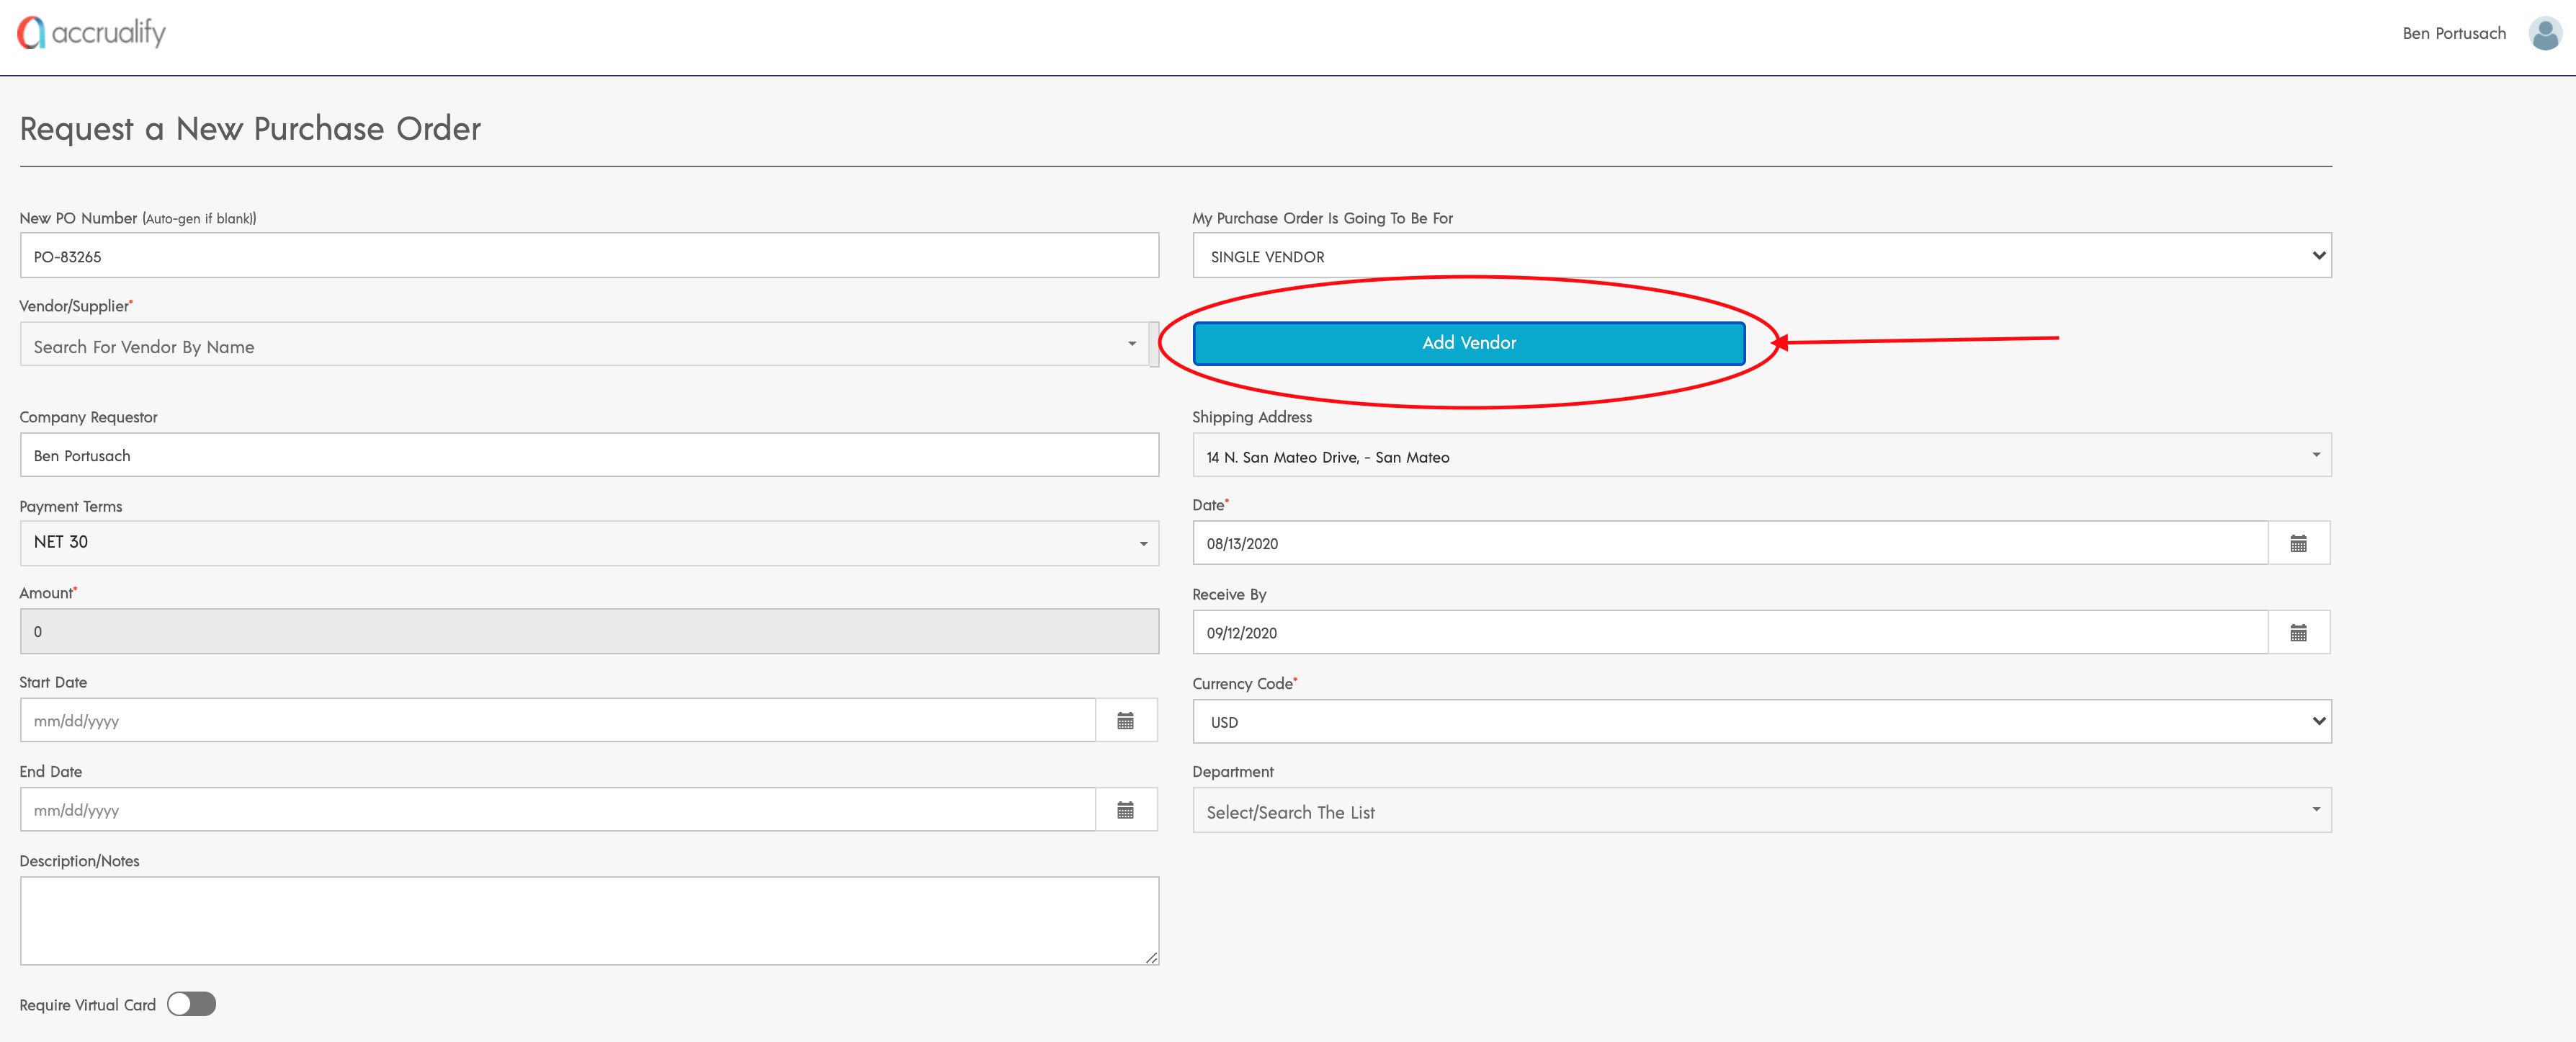Viewport: 2576px width, 1042px height.
Task: Open the End Date calendar icon
Action: click(1125, 810)
